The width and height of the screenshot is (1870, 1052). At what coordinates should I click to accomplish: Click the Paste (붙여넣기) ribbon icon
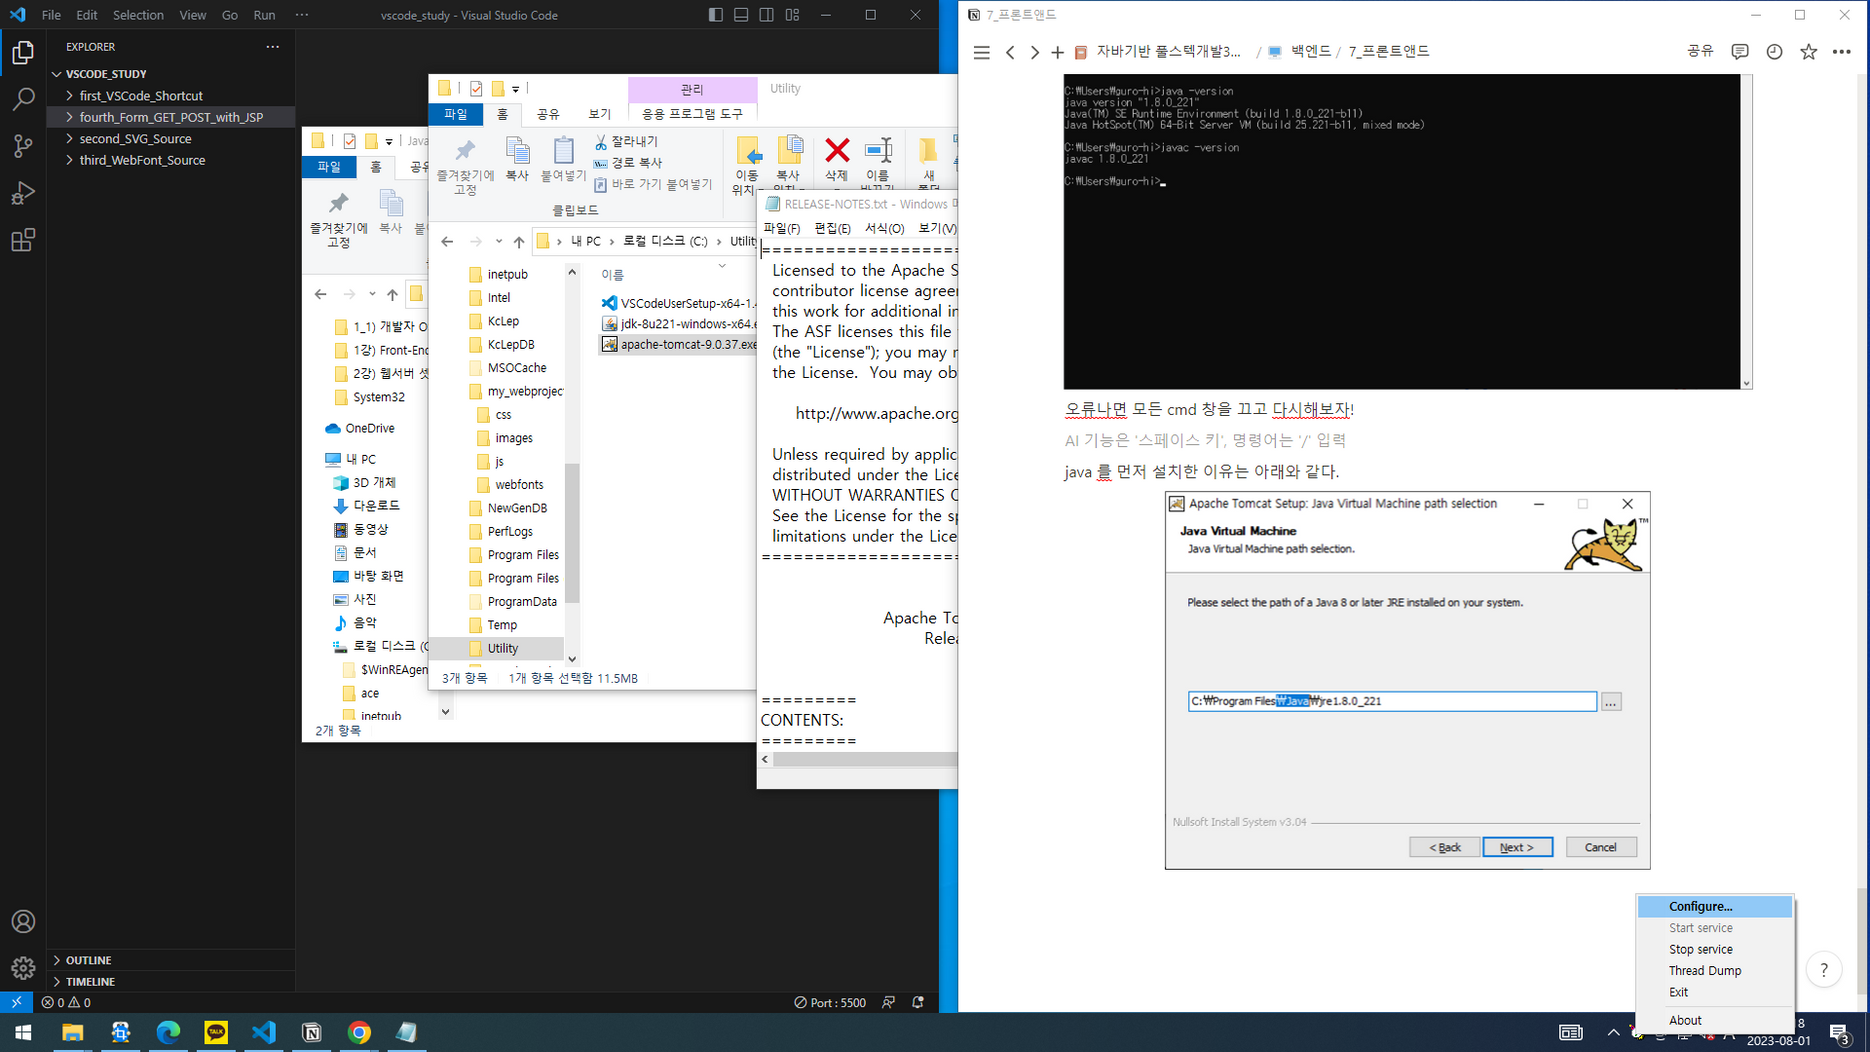563,159
